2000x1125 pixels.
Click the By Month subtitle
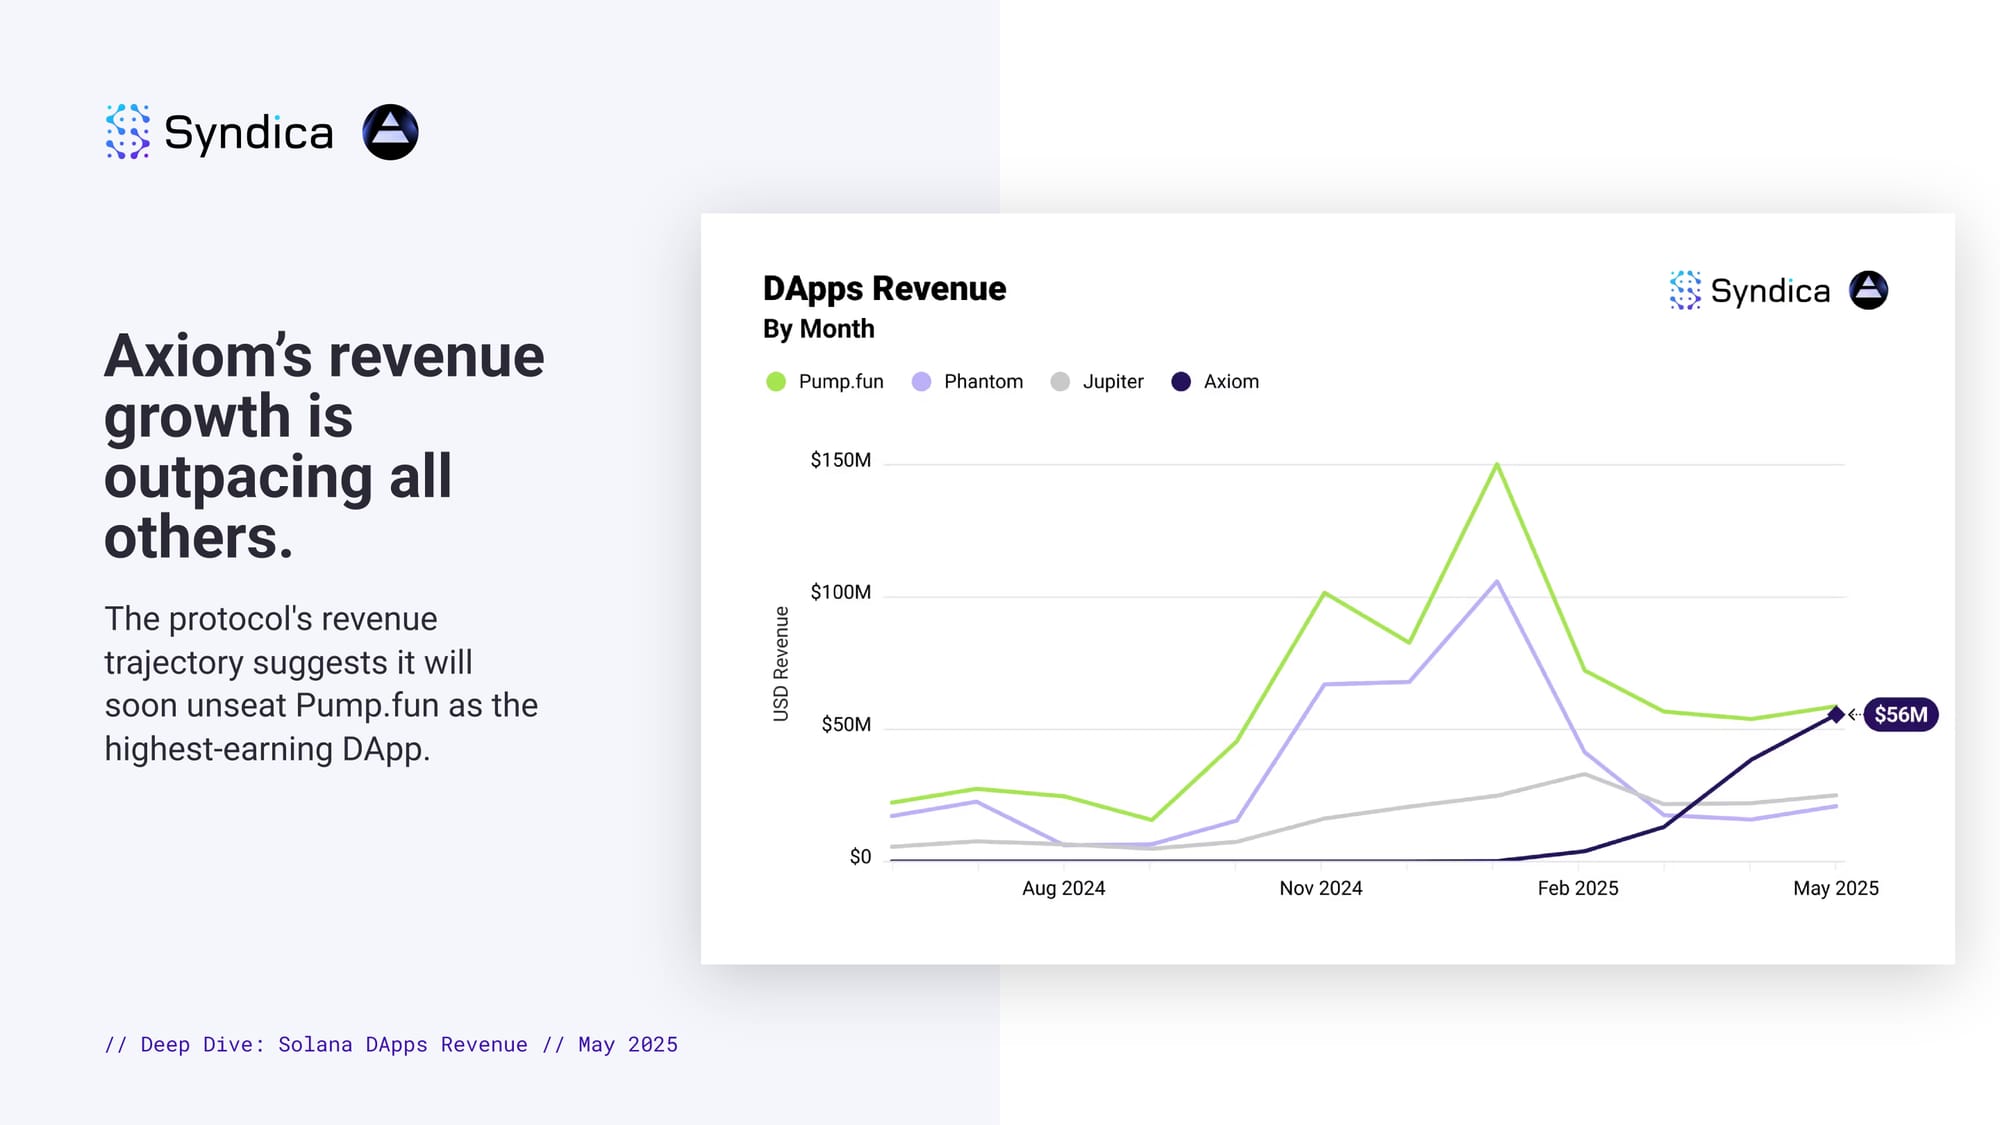click(x=818, y=329)
